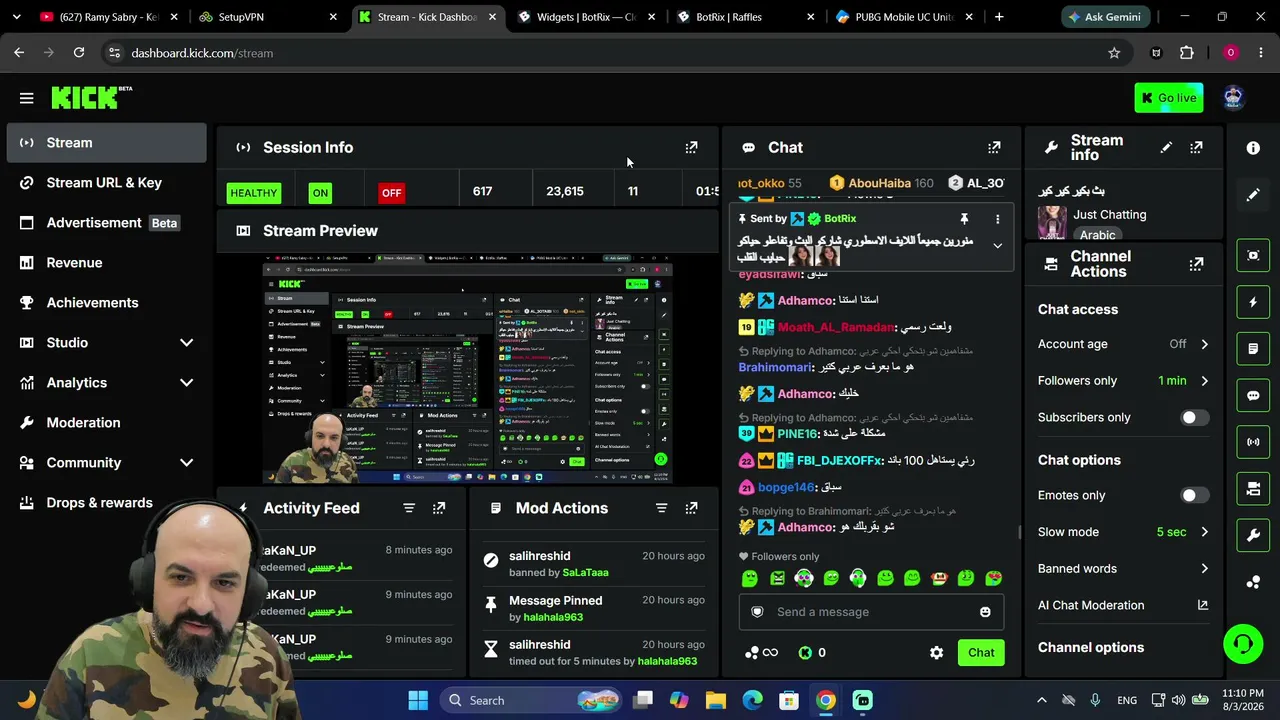Open Followers only duration chevron
The image size is (1280, 720).
tap(1204, 381)
